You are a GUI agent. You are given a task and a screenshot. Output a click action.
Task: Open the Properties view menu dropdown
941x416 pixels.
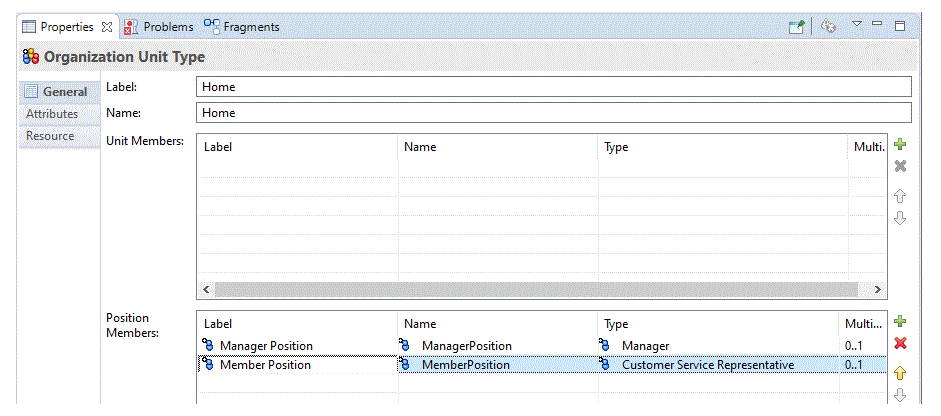pyautogui.click(x=856, y=25)
